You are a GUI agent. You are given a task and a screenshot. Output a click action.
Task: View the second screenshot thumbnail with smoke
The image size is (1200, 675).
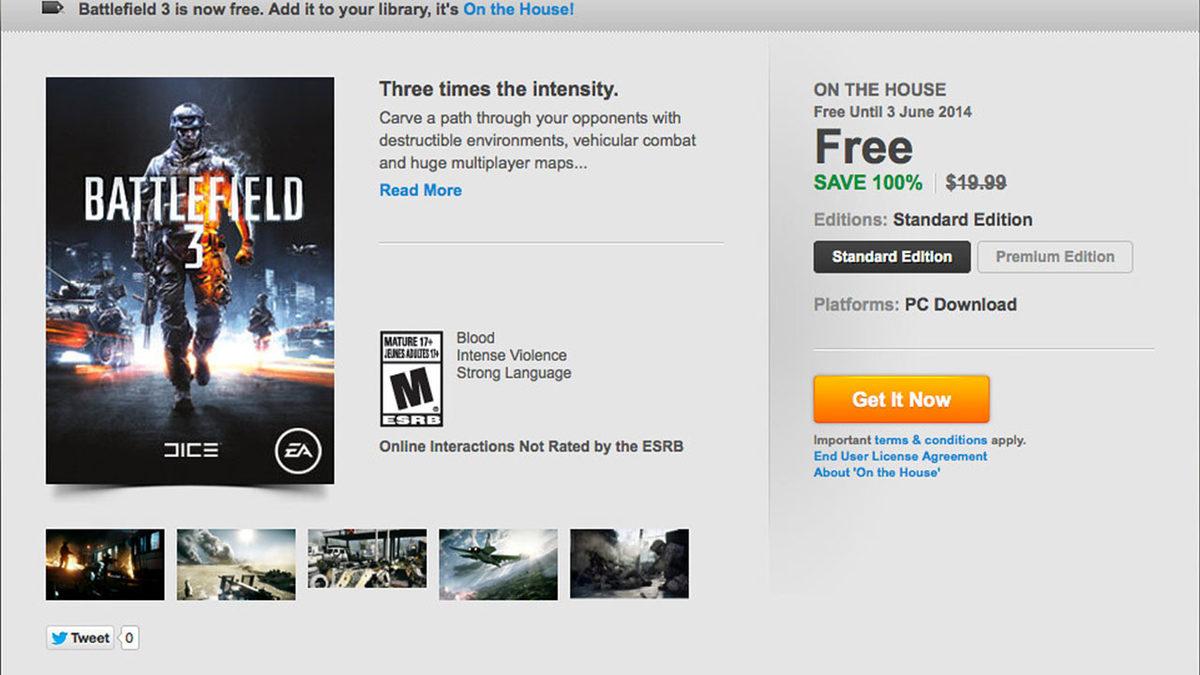click(236, 564)
